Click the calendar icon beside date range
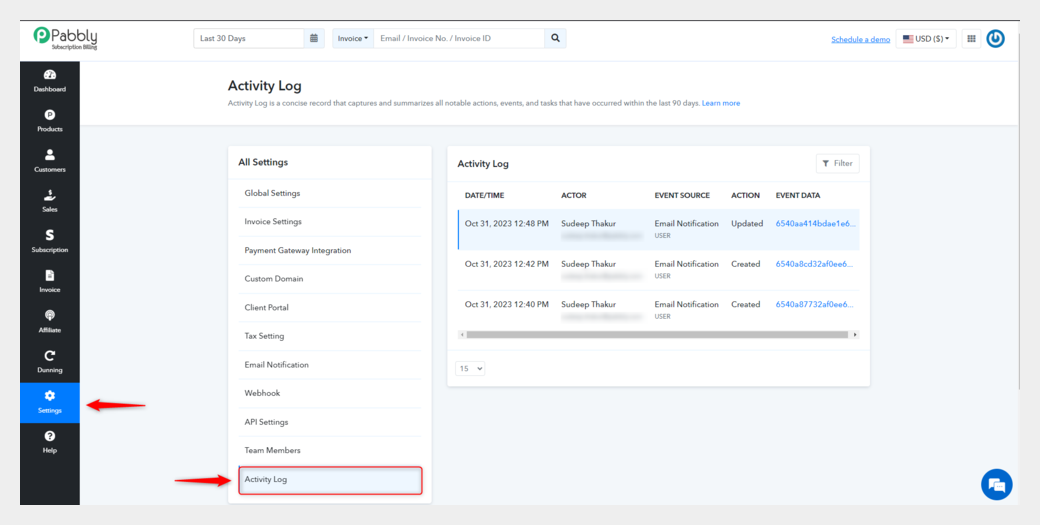Image resolution: width=1040 pixels, height=525 pixels. [314, 38]
